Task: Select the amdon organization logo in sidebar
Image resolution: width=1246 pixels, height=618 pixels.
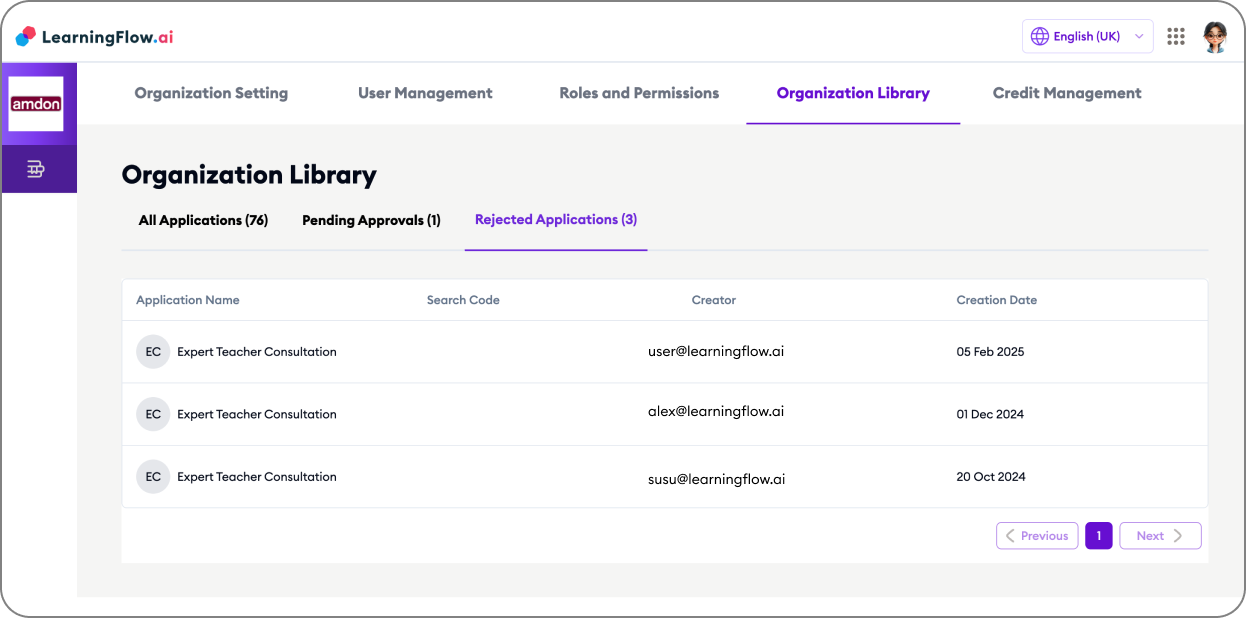Action: pos(36,104)
